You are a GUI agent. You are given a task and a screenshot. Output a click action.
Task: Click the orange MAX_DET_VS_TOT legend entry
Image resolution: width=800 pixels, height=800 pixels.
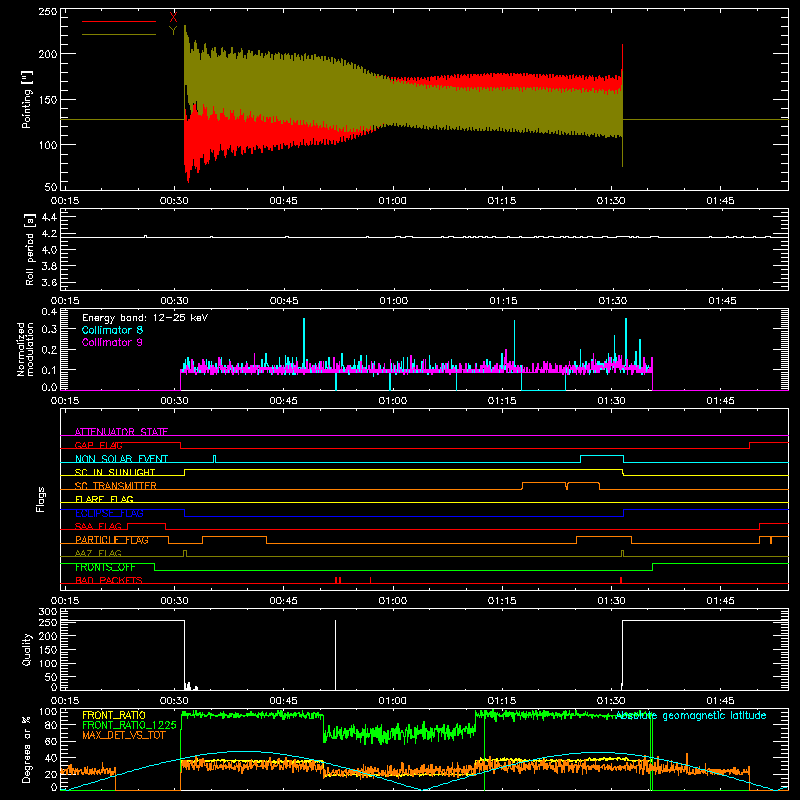pyautogui.click(x=124, y=735)
